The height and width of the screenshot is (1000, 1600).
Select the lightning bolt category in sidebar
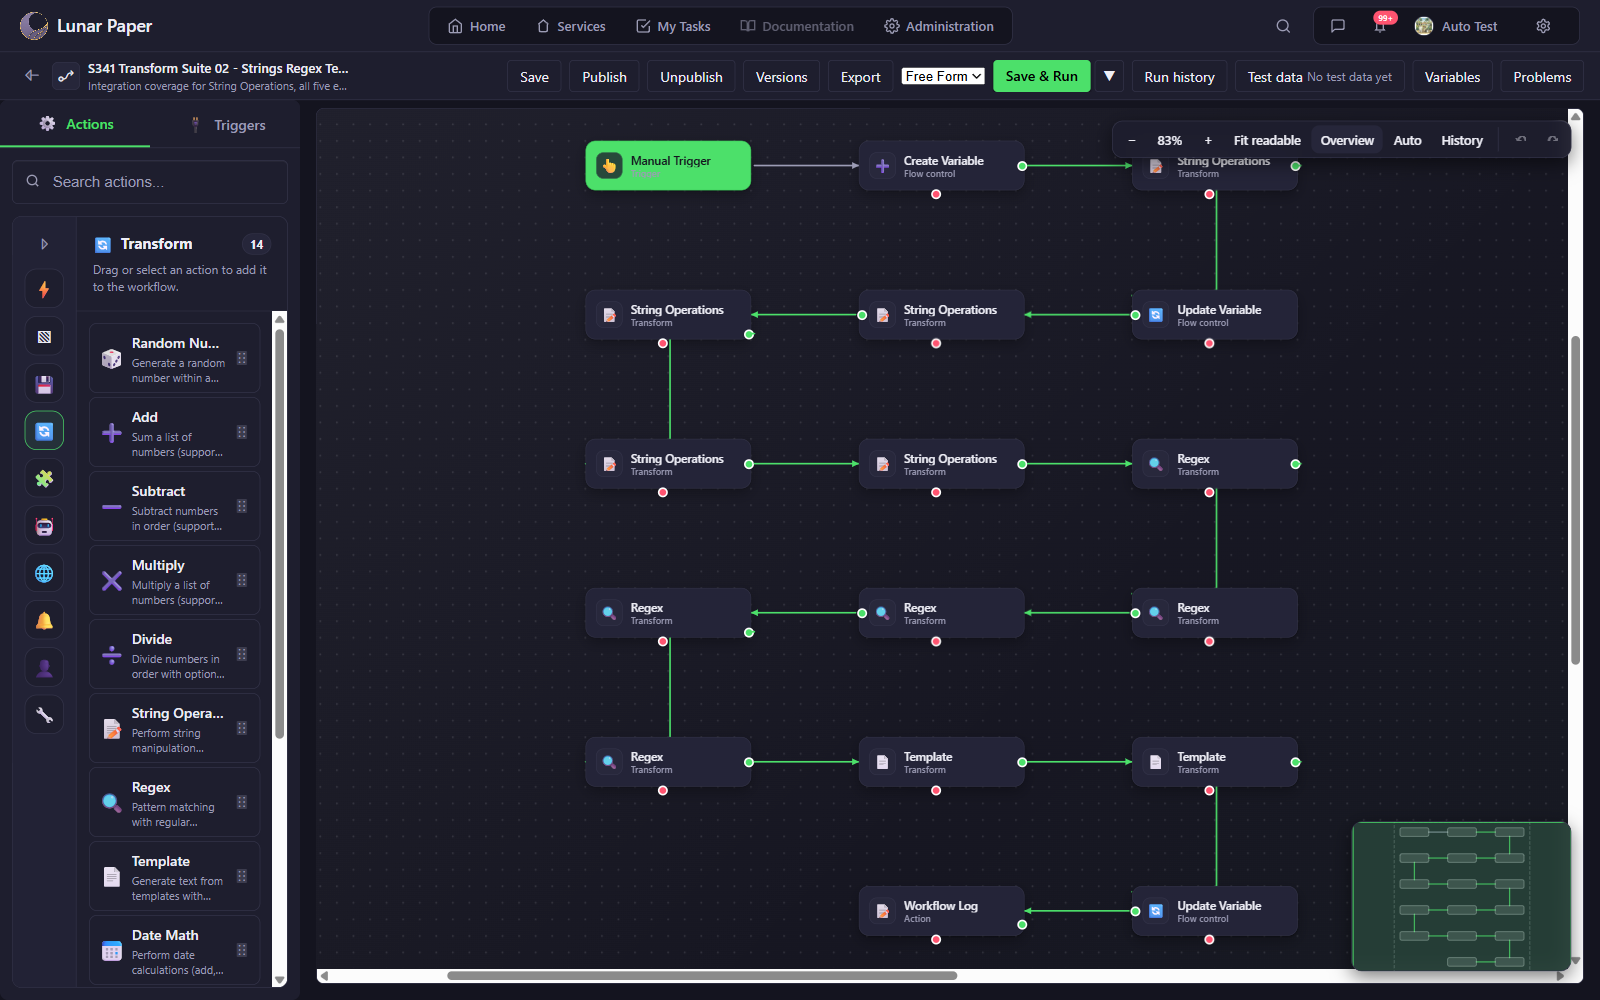tap(44, 289)
